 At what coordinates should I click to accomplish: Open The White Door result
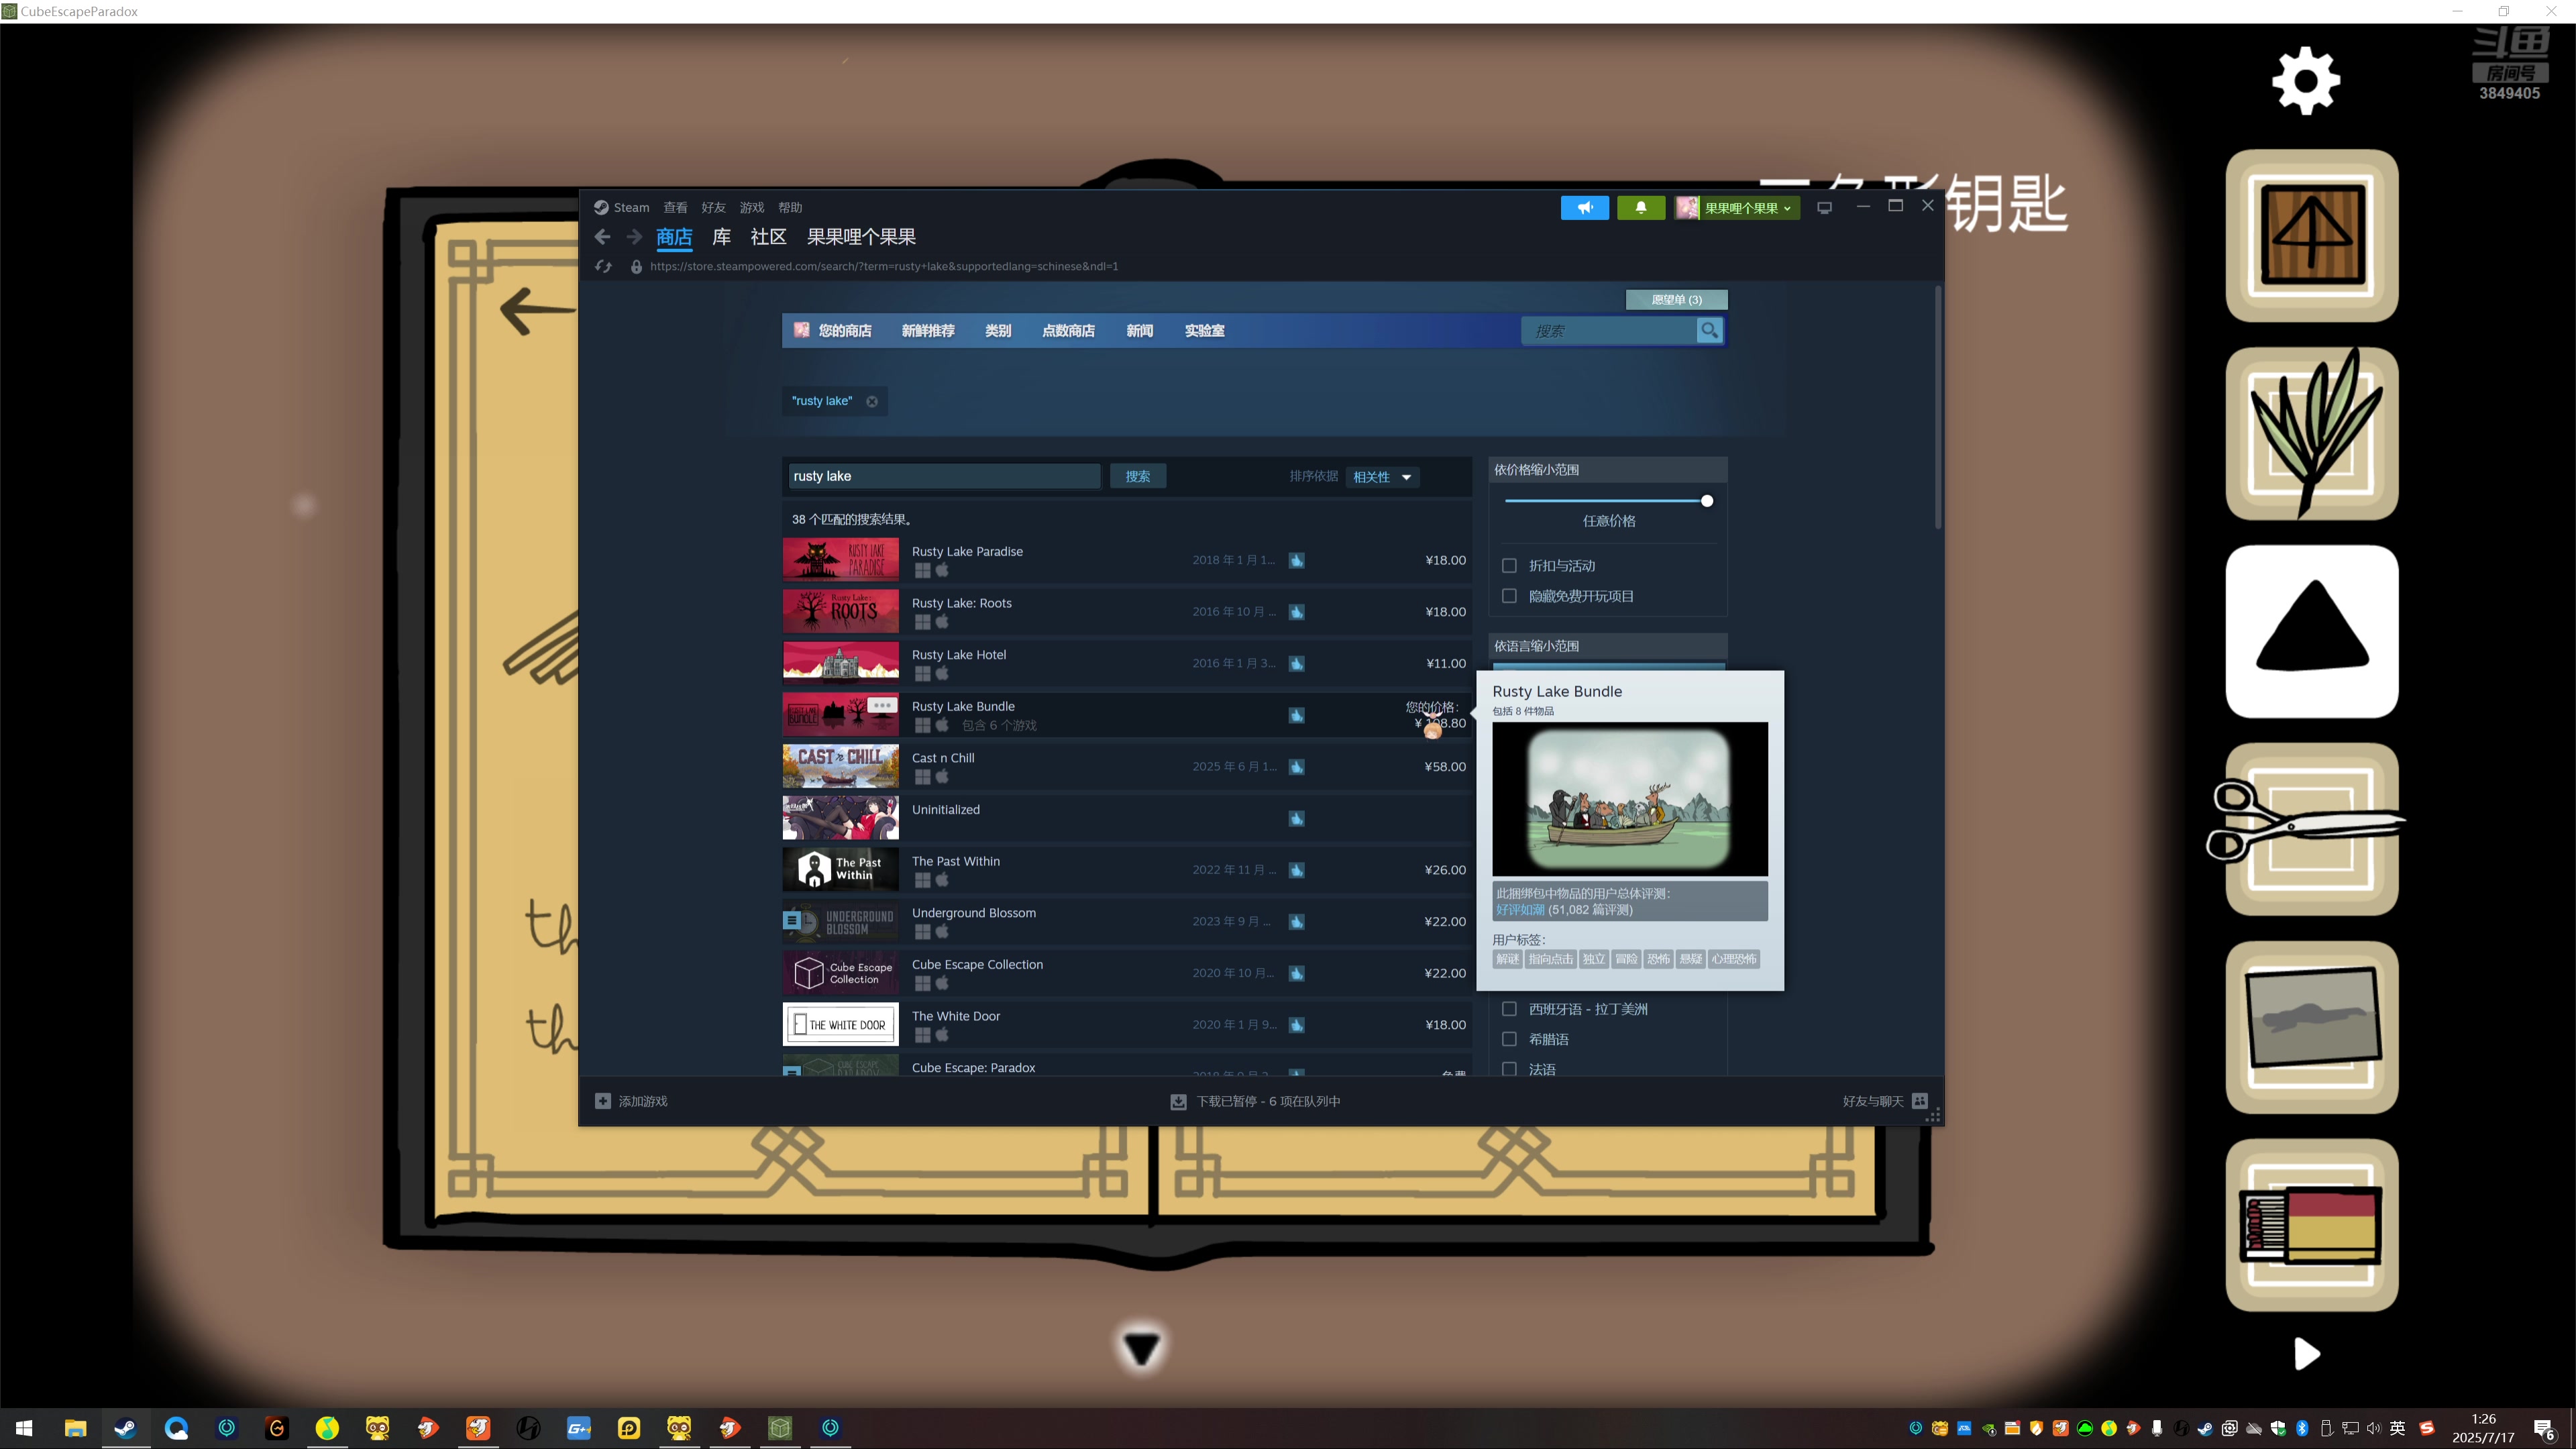click(1126, 1025)
